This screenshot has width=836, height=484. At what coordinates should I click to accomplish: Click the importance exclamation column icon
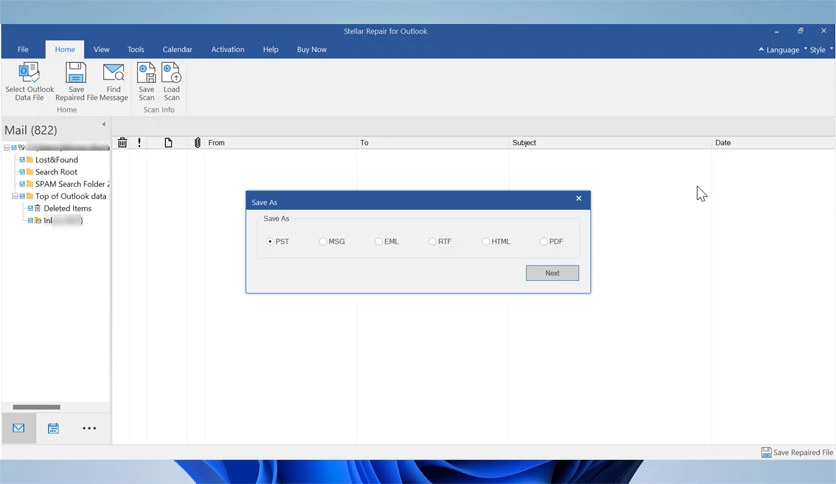coord(139,142)
